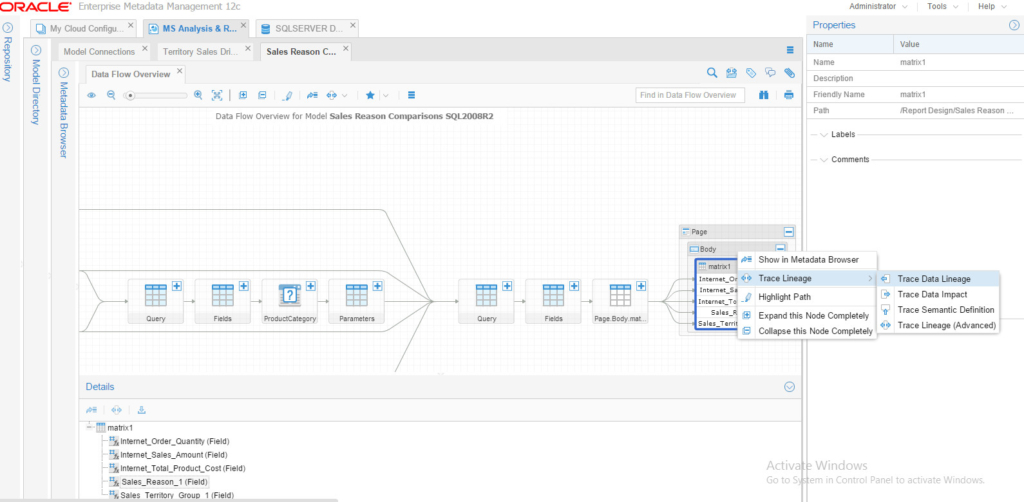Image resolution: width=1024 pixels, height=502 pixels.
Task: Click the printer icon
Action: pyautogui.click(x=789, y=95)
